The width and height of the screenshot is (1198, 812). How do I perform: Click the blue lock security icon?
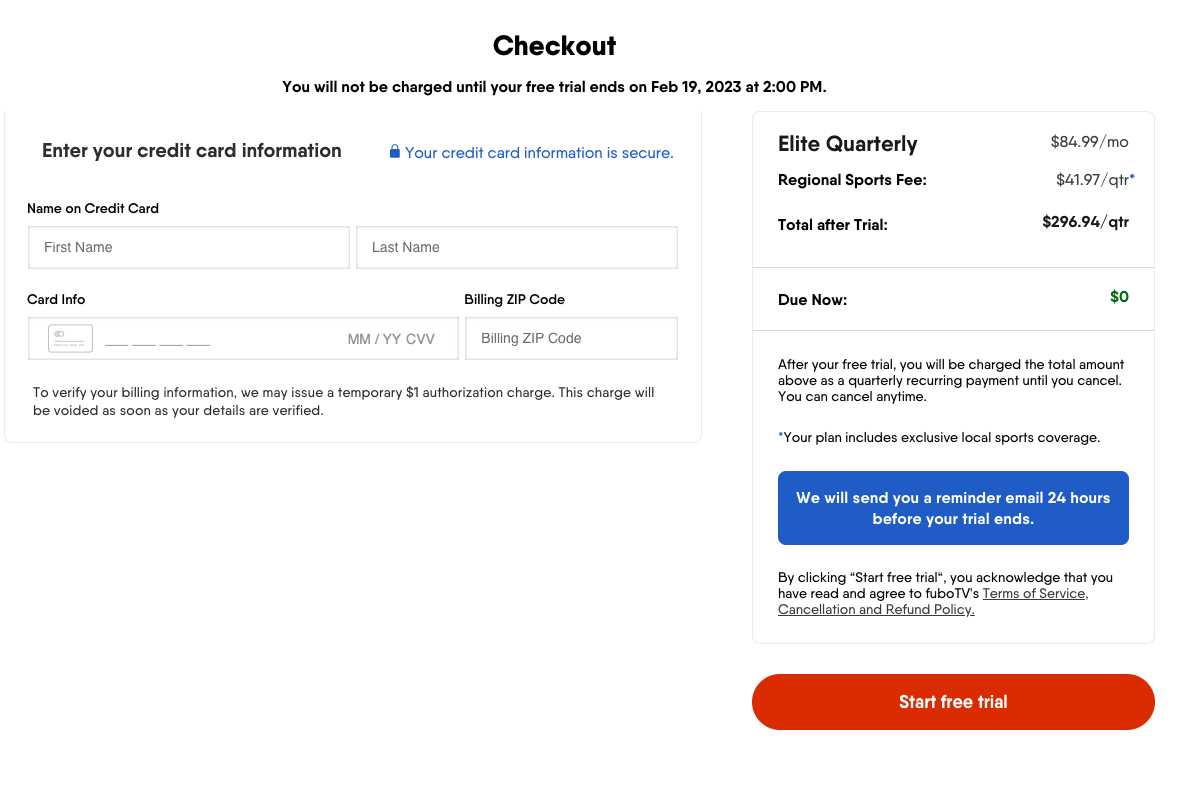(x=394, y=151)
